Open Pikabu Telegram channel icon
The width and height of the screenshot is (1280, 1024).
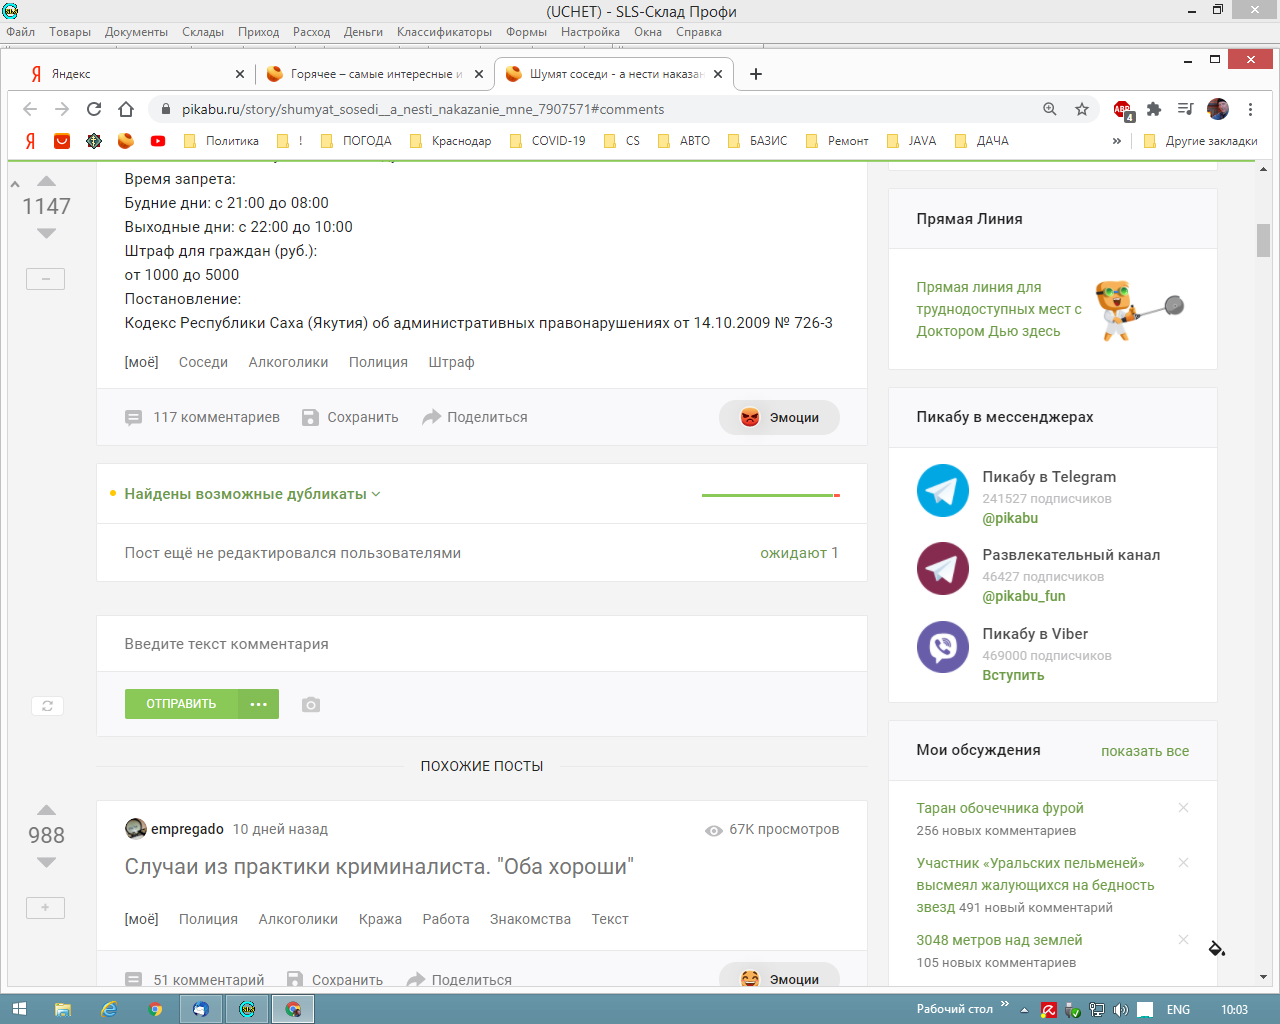[x=943, y=490]
